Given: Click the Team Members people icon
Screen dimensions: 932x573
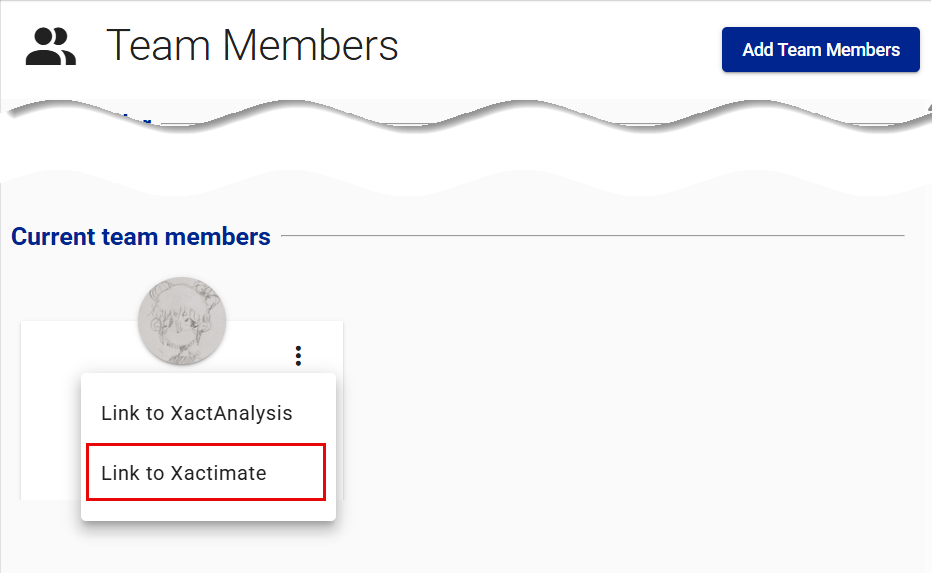Looking at the screenshot, I should click(x=51, y=47).
